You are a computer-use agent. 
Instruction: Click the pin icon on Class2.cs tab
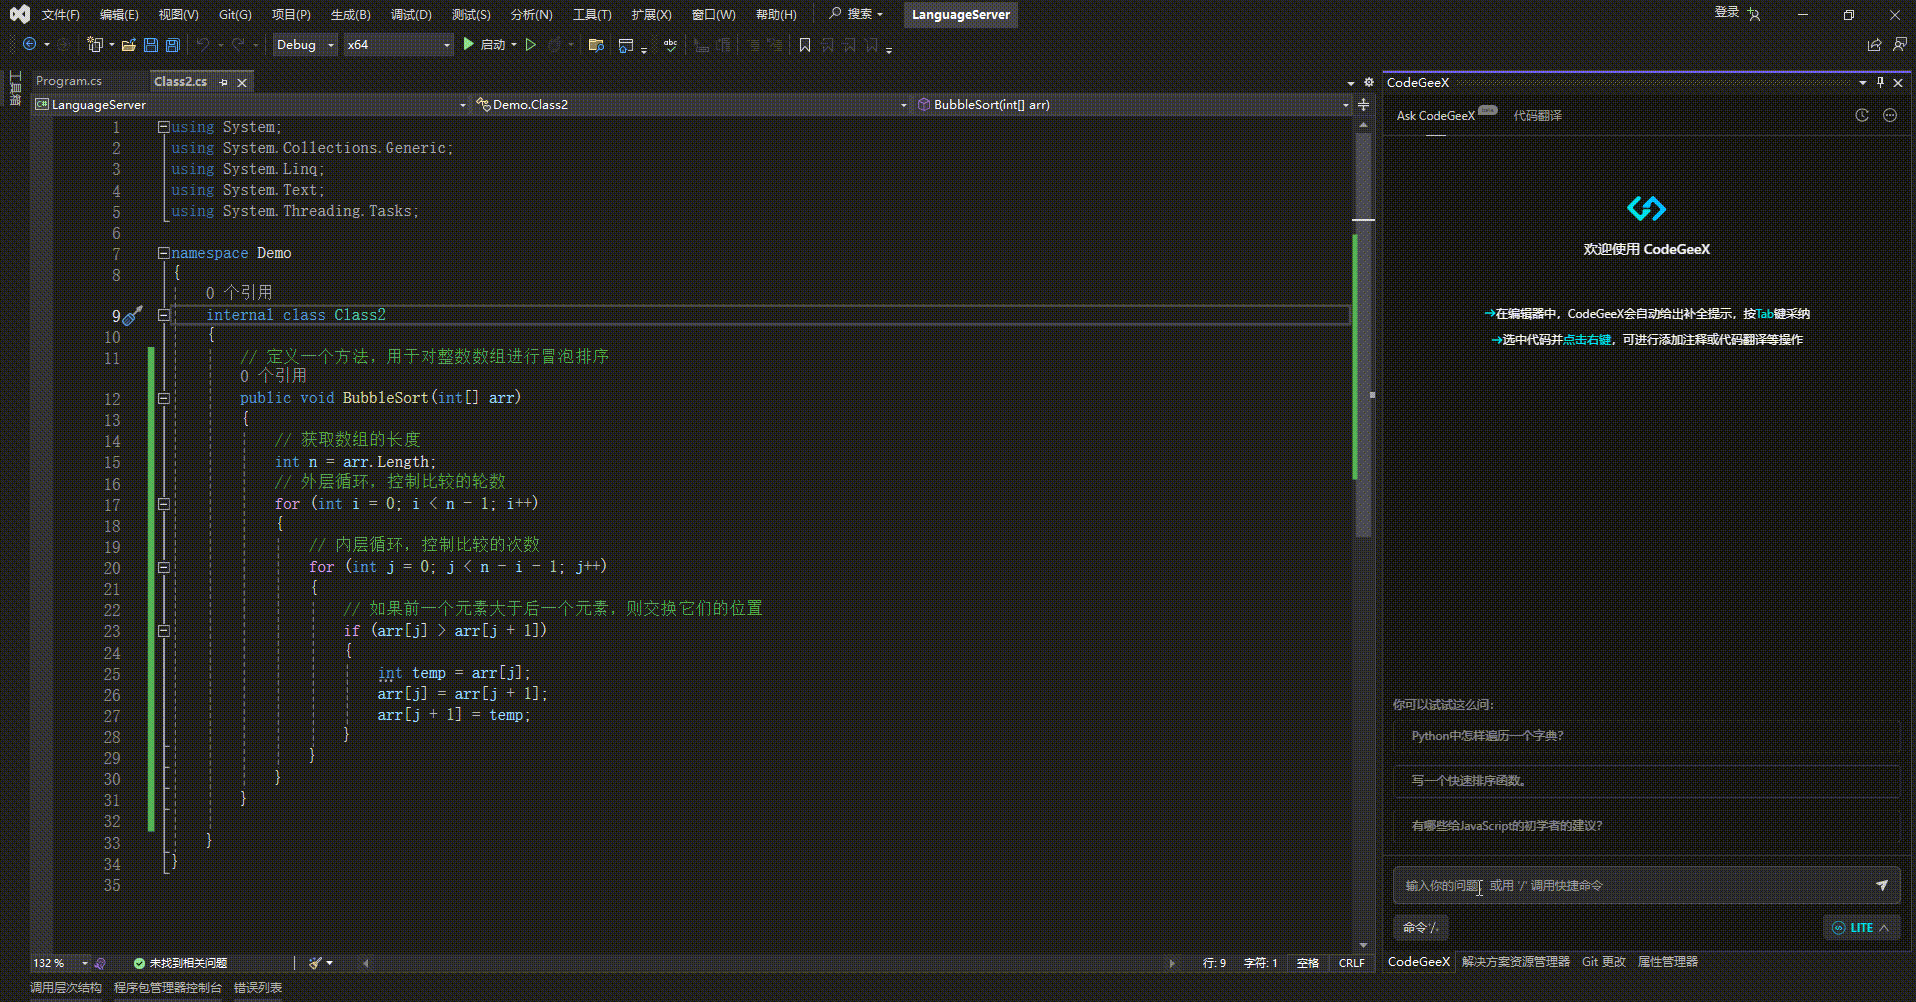pos(224,82)
